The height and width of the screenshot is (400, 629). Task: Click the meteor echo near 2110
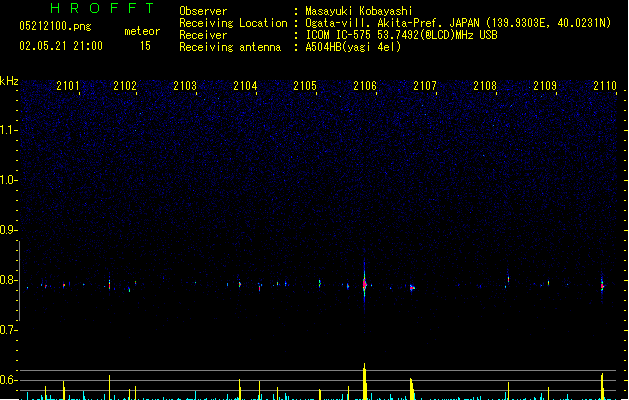click(x=602, y=285)
